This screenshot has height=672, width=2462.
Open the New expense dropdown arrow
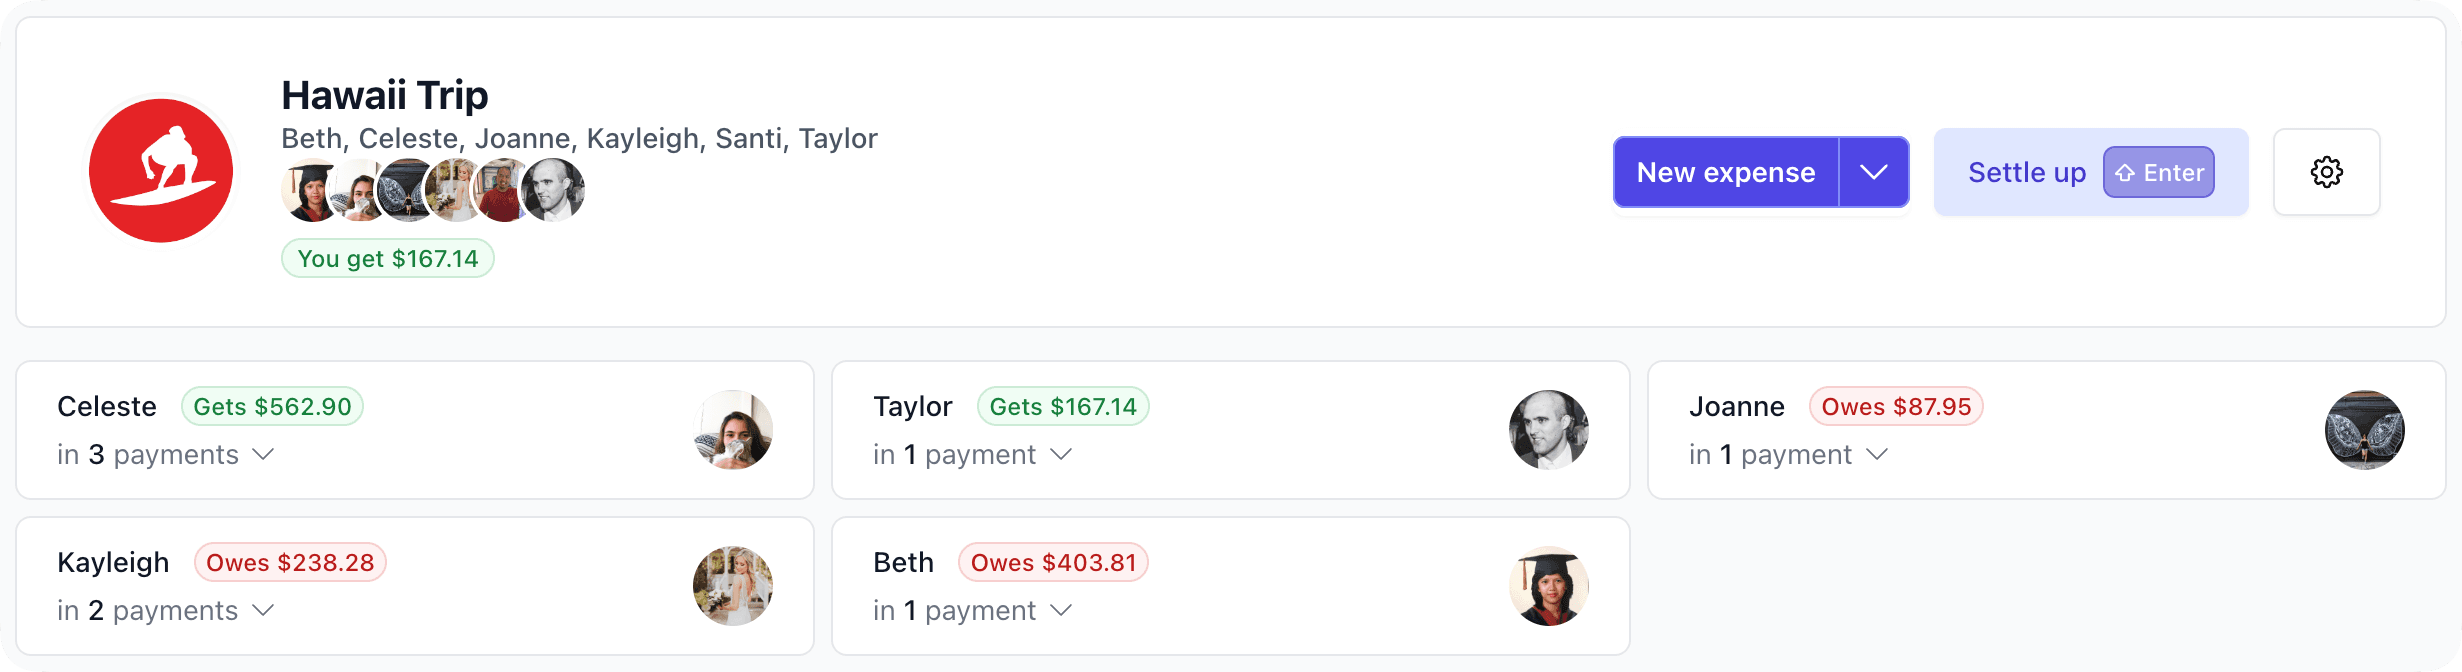pyautogui.click(x=1874, y=172)
